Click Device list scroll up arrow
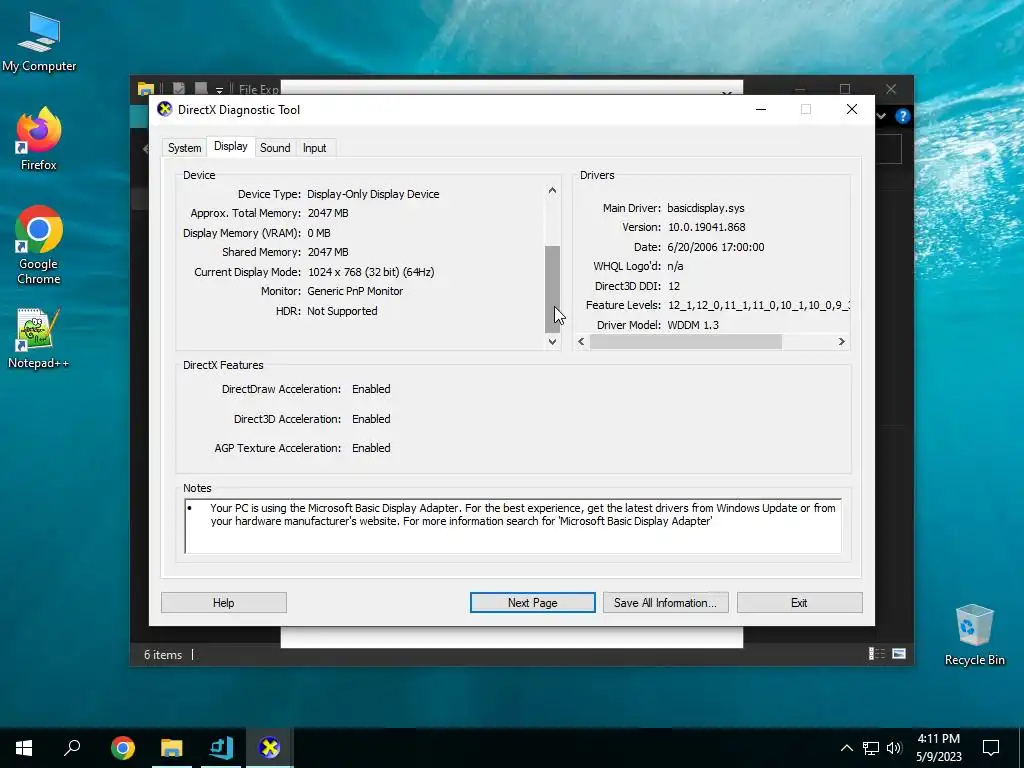 tap(552, 191)
